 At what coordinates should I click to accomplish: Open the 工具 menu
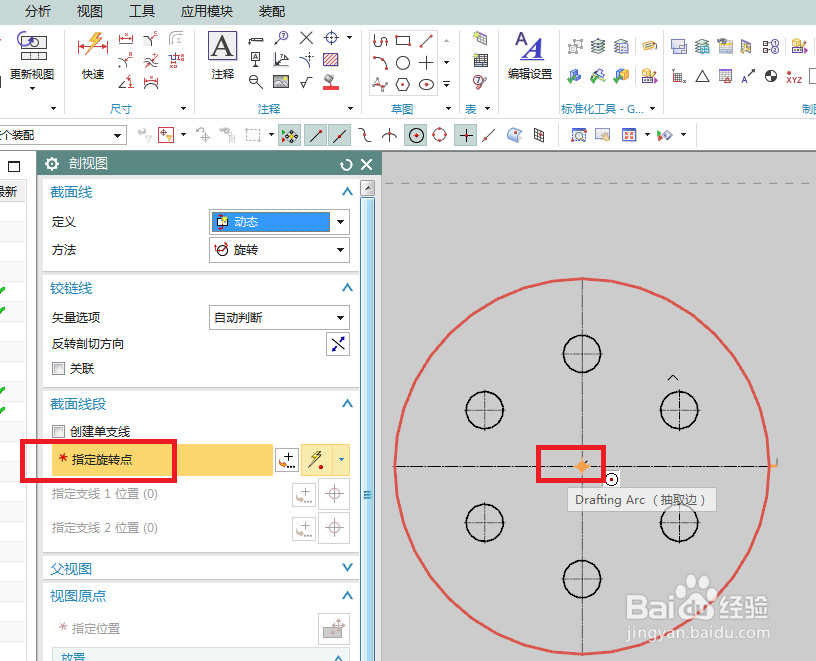click(142, 11)
